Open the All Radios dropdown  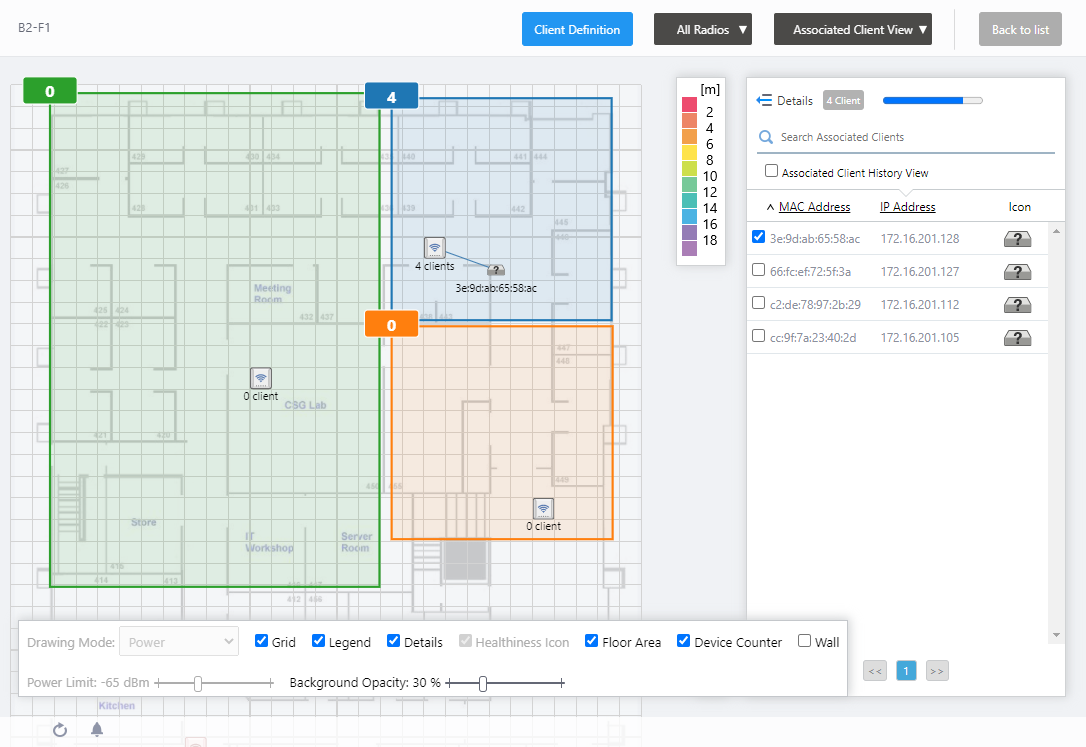coord(702,30)
